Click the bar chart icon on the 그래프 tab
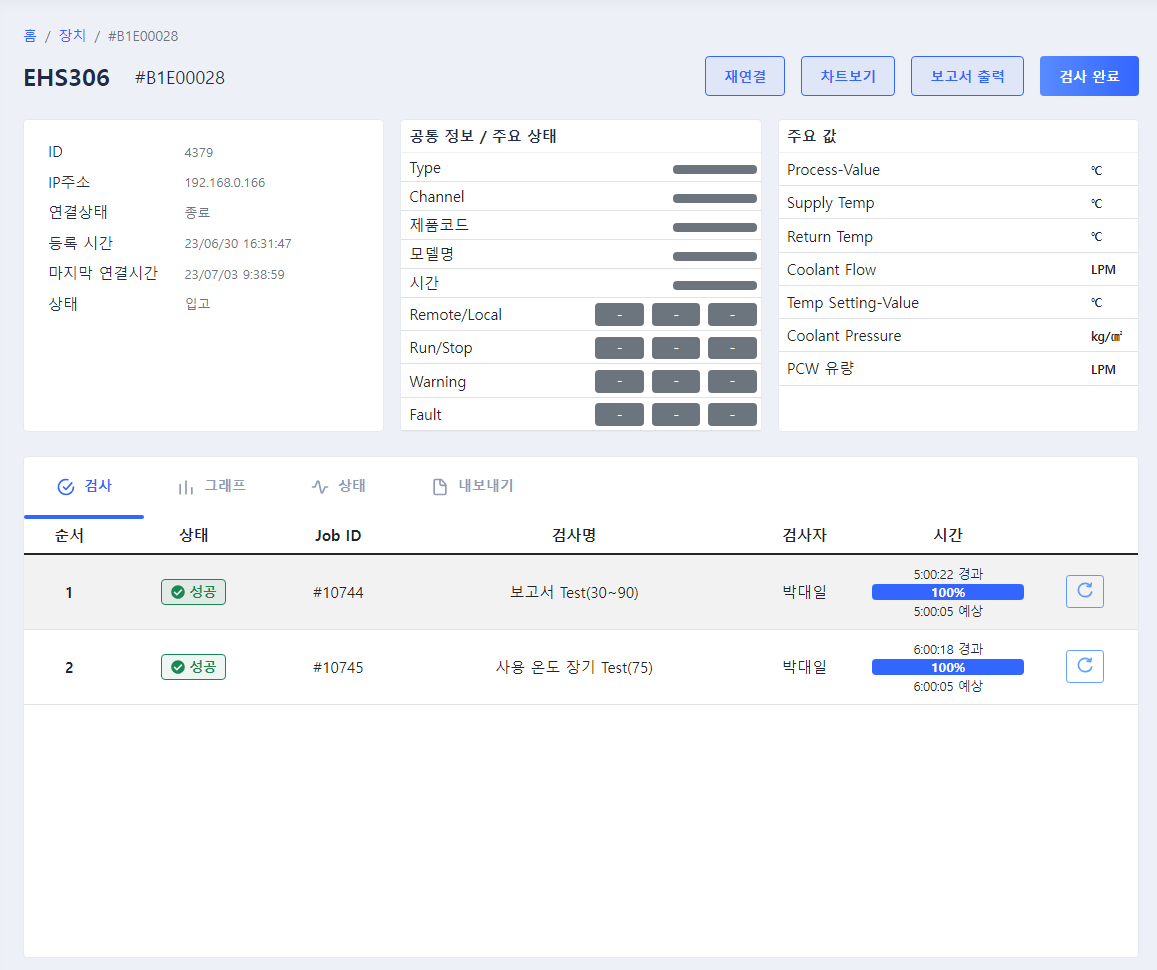Screen dimensions: 1157x970 [x=185, y=488]
